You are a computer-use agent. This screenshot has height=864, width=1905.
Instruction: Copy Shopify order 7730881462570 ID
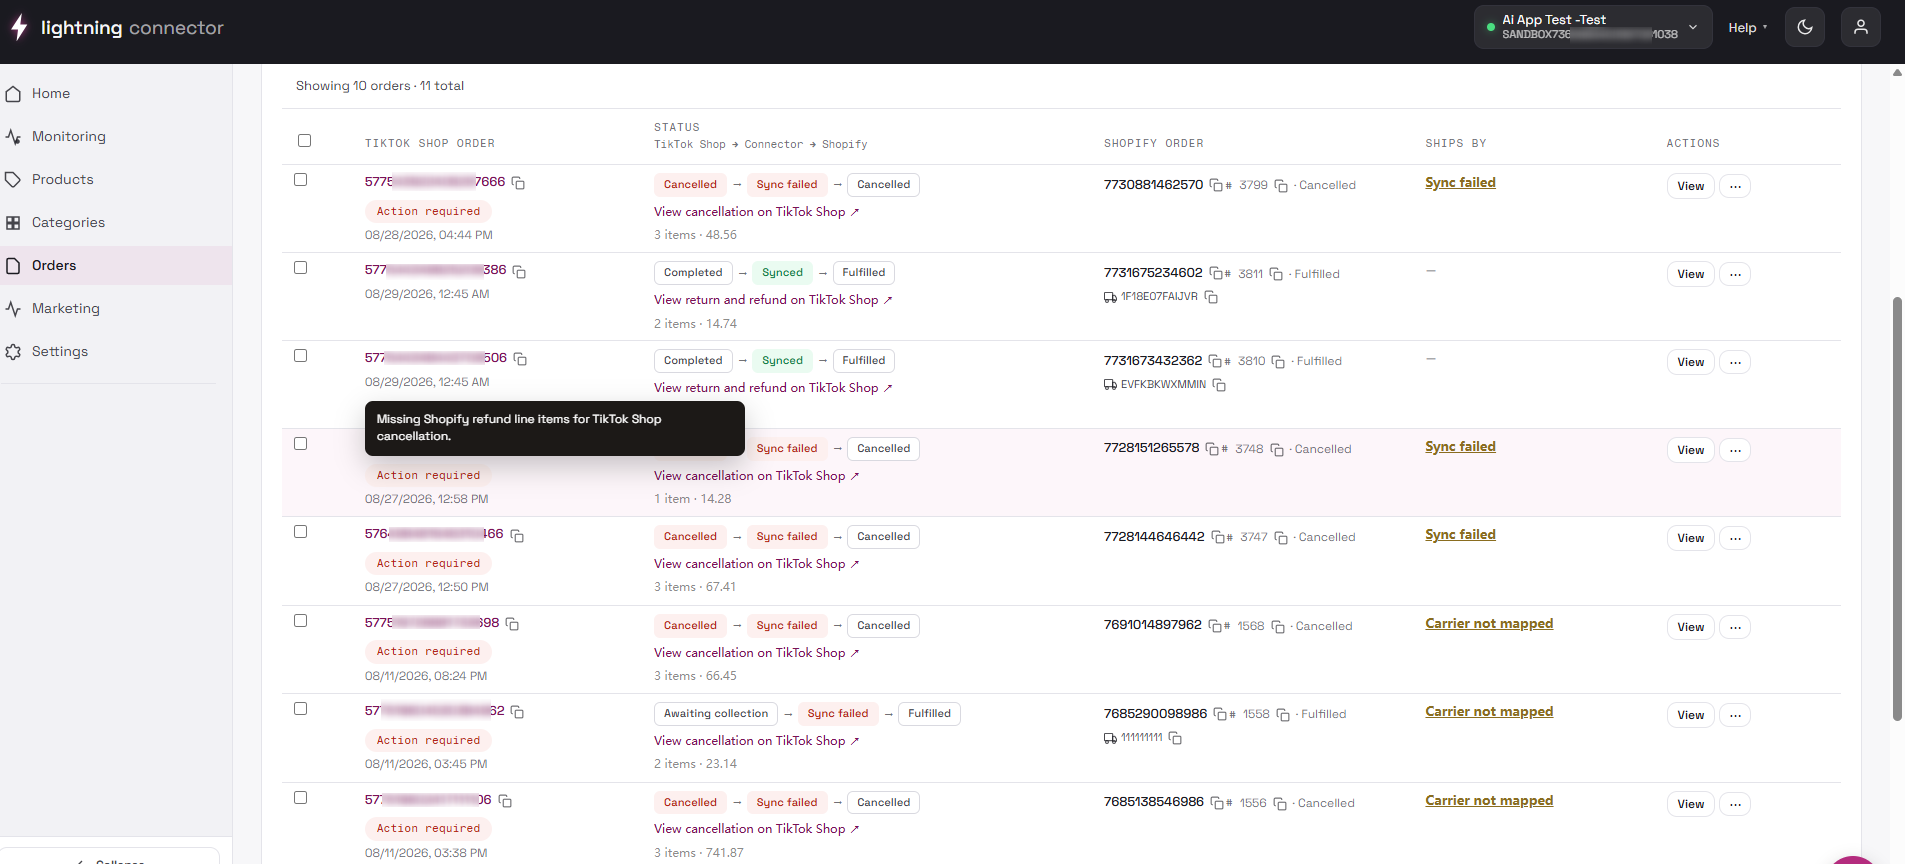click(1216, 185)
